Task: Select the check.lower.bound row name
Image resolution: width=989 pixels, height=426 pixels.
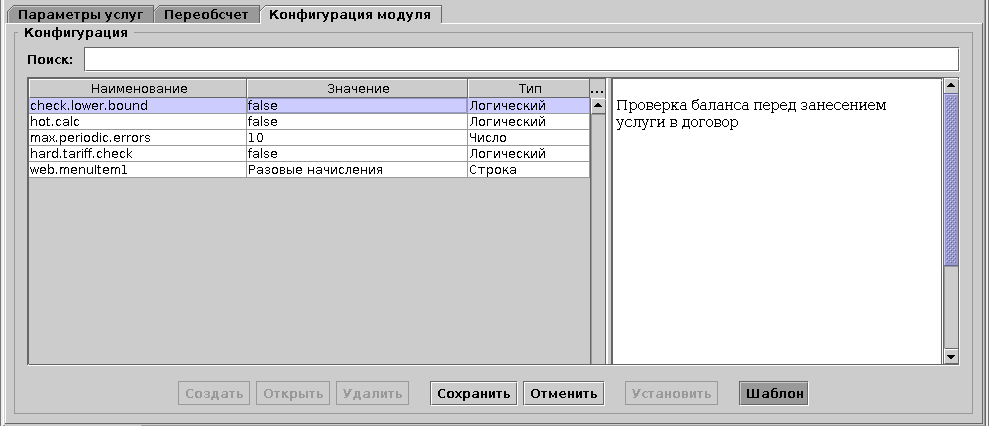Action: pos(138,105)
